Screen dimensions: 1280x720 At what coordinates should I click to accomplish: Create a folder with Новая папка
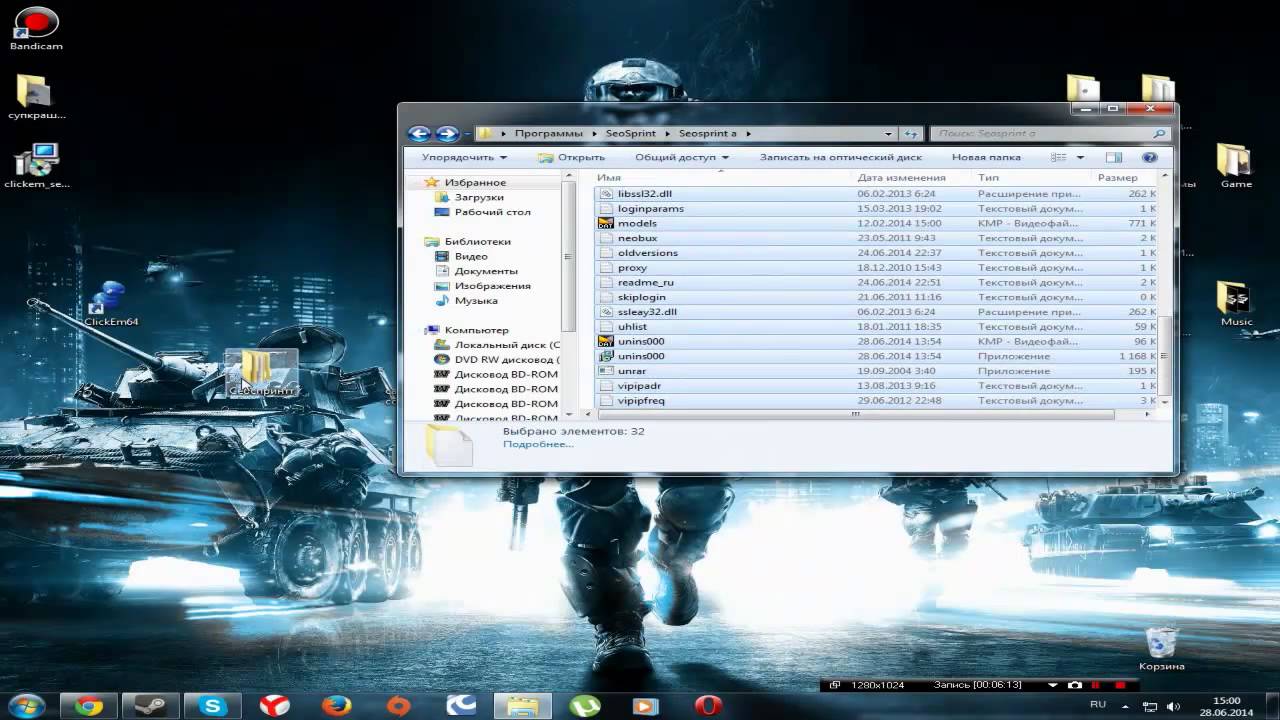[x=986, y=157]
